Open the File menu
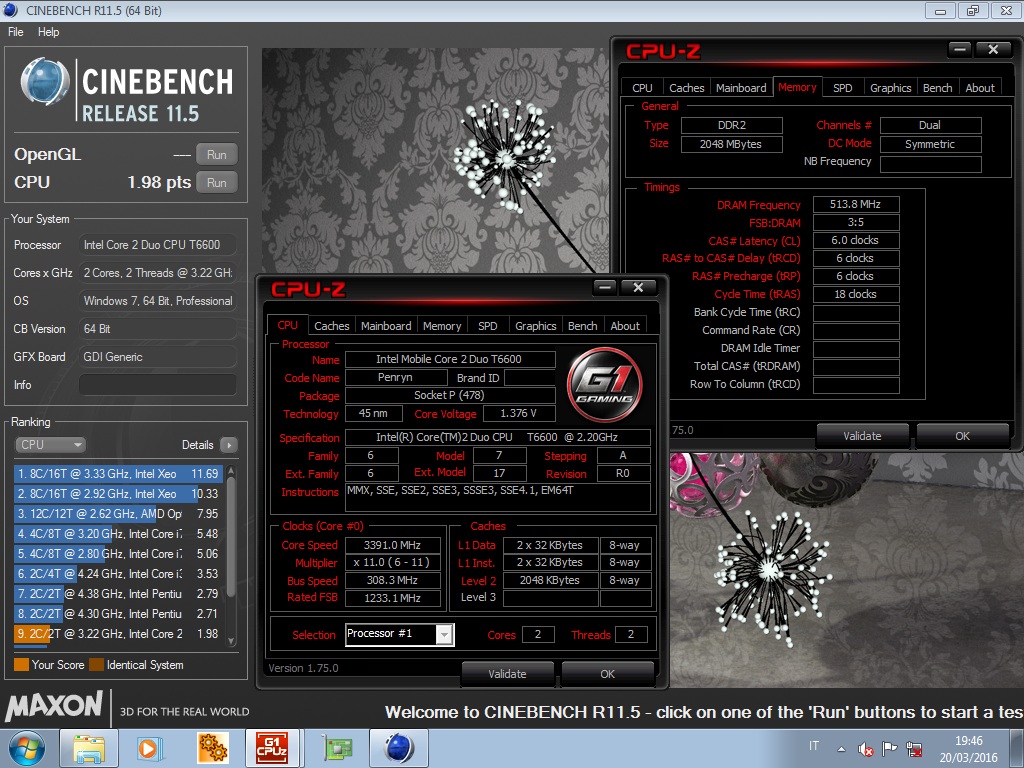The image size is (1024, 768). (x=16, y=32)
